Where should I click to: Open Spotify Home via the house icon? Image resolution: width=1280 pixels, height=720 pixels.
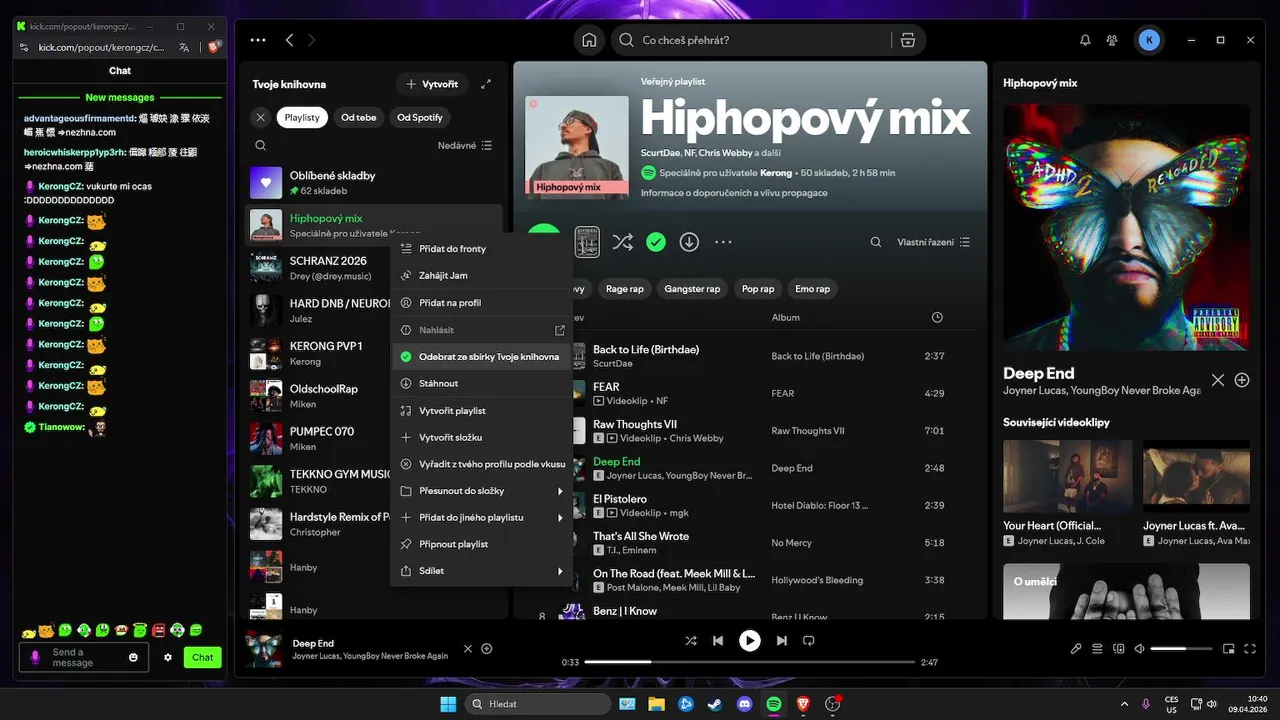589,40
